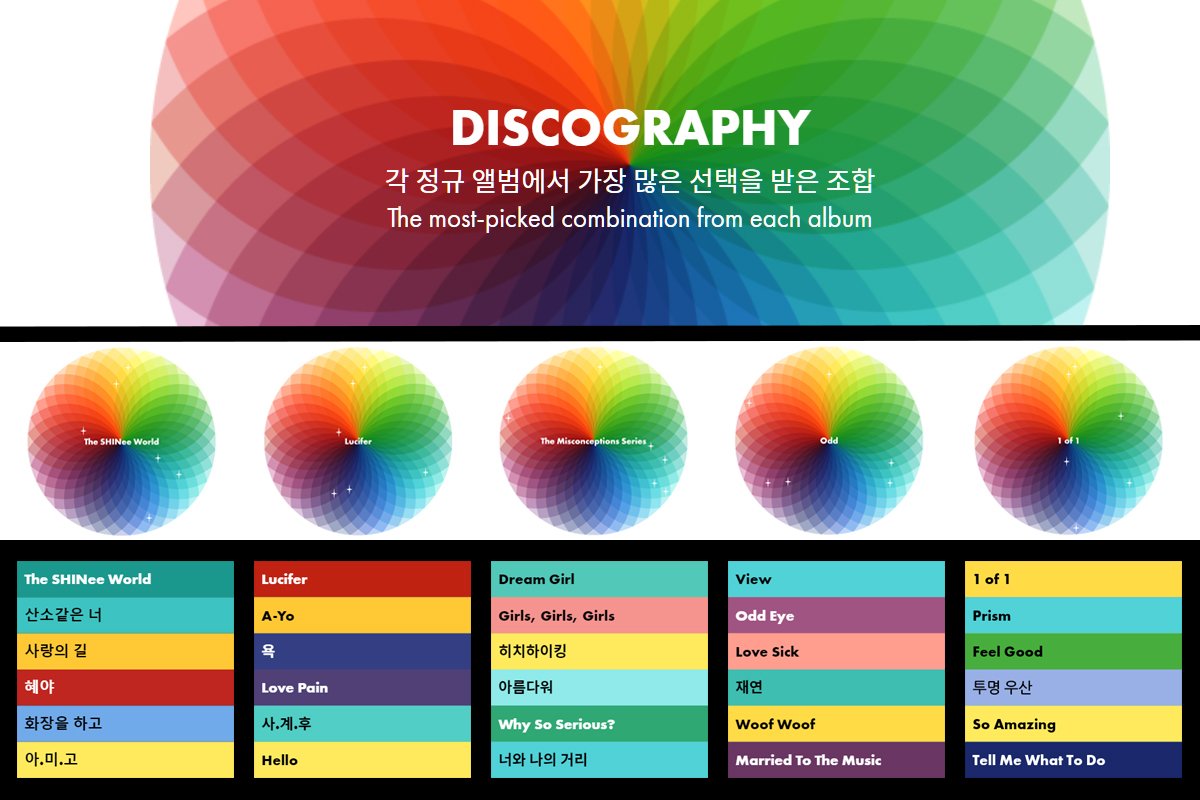Viewport: 1200px width, 800px height.
Task: Select the '산소같은 너' swatch
Action: (125, 615)
